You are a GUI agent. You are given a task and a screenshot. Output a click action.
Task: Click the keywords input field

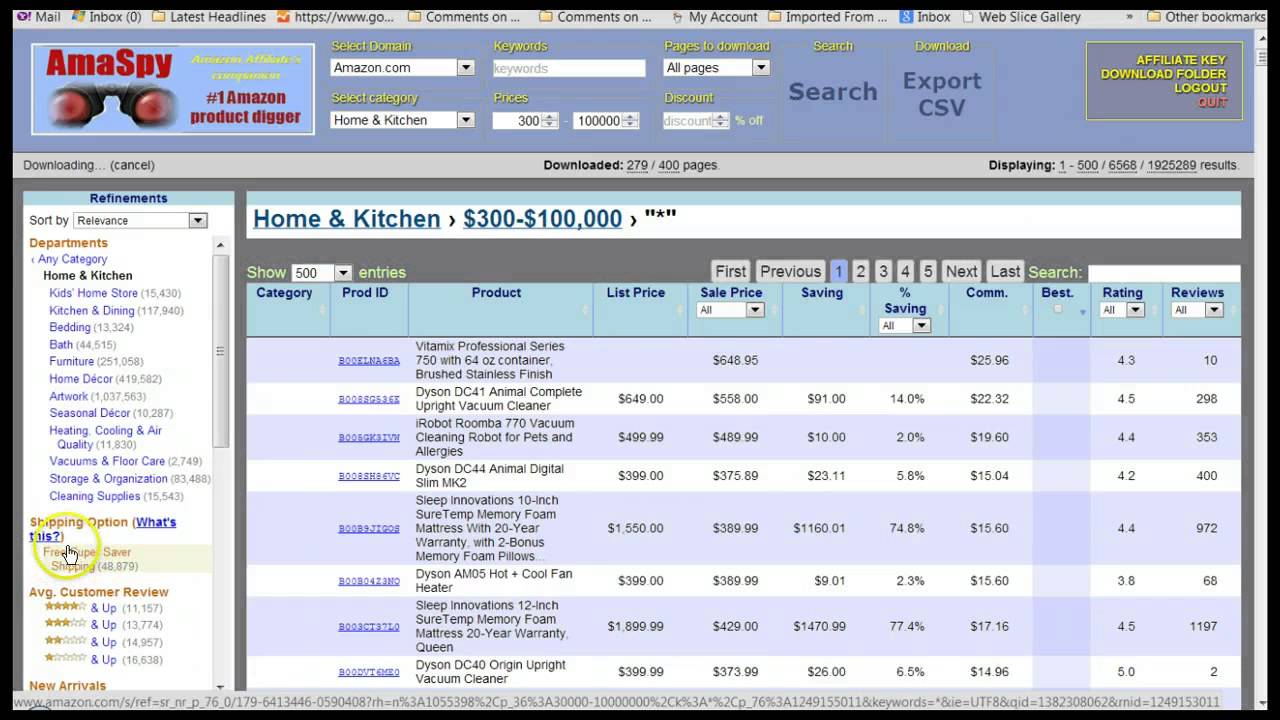click(x=569, y=68)
